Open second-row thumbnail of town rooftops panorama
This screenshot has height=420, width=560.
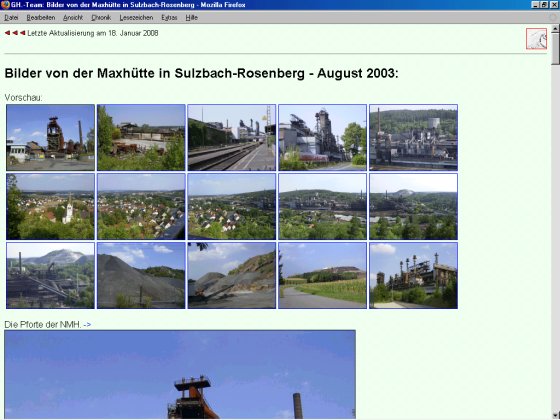pyautogui.click(x=141, y=206)
